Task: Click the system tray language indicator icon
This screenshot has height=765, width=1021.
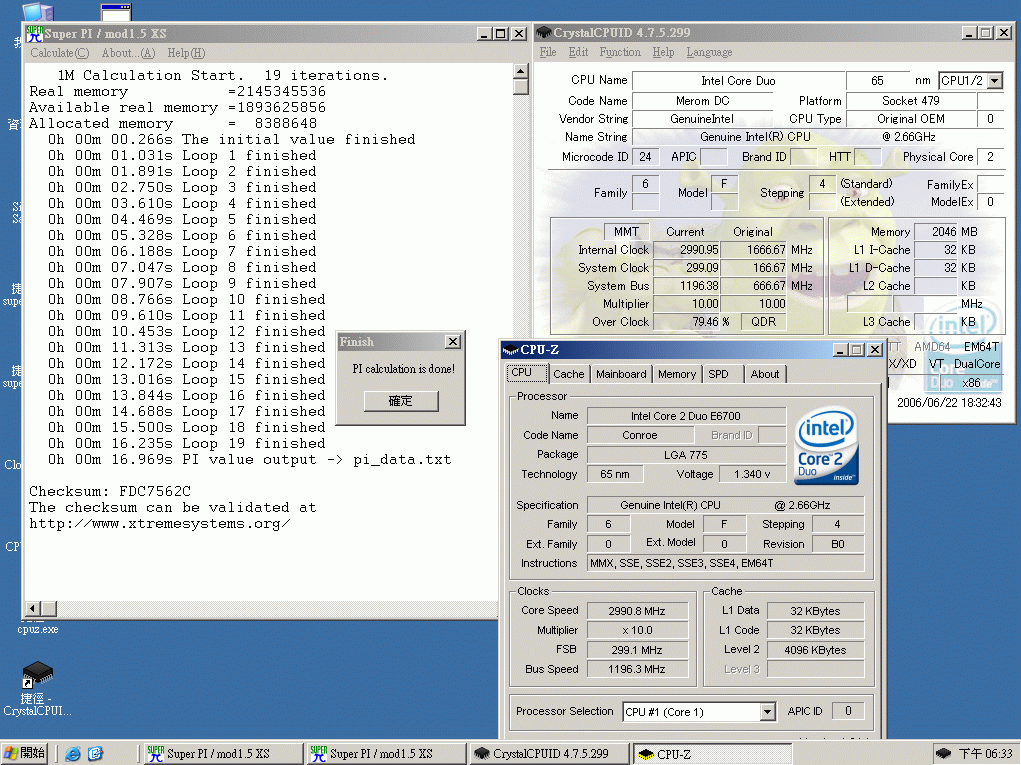Action: point(943,753)
